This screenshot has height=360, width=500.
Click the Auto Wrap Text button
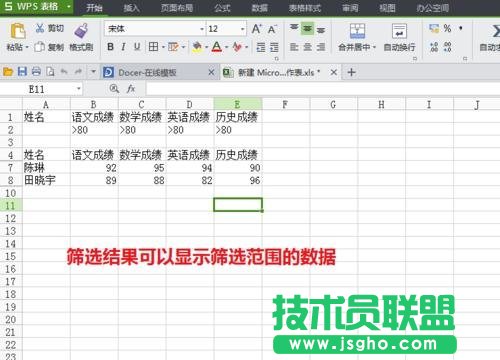pos(399,37)
